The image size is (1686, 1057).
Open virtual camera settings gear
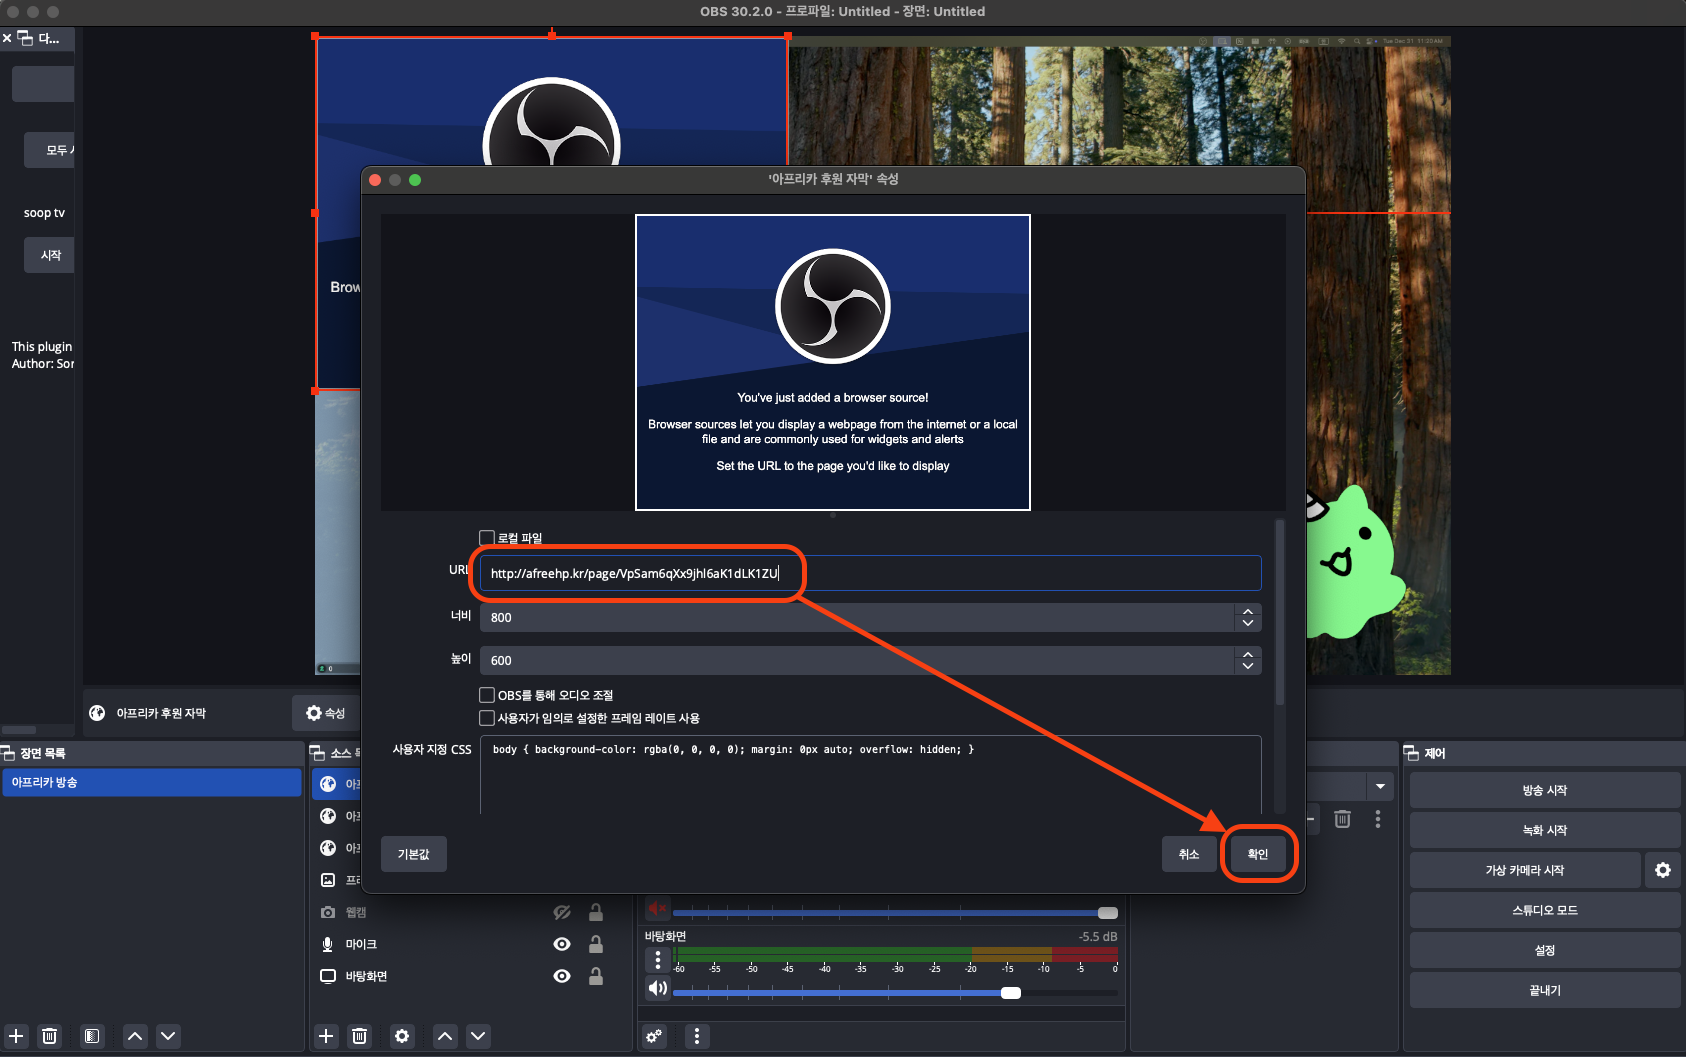click(x=1662, y=870)
